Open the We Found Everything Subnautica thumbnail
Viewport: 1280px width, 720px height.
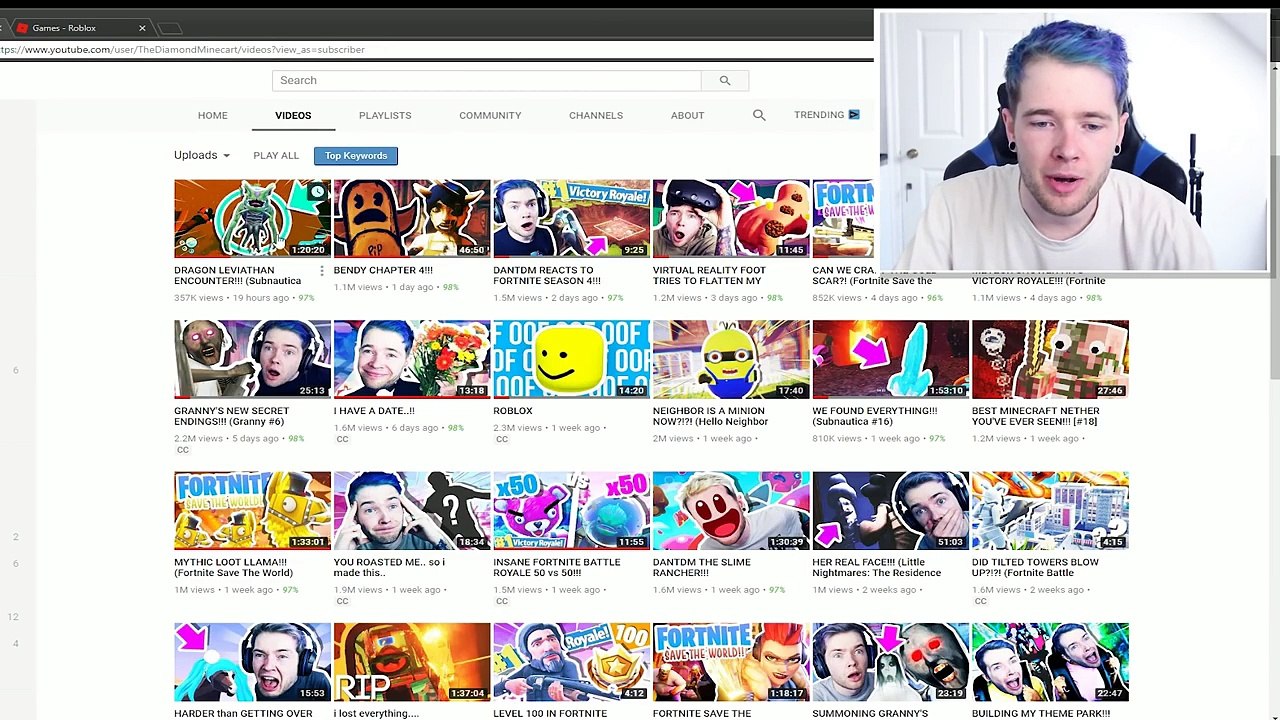[890, 359]
